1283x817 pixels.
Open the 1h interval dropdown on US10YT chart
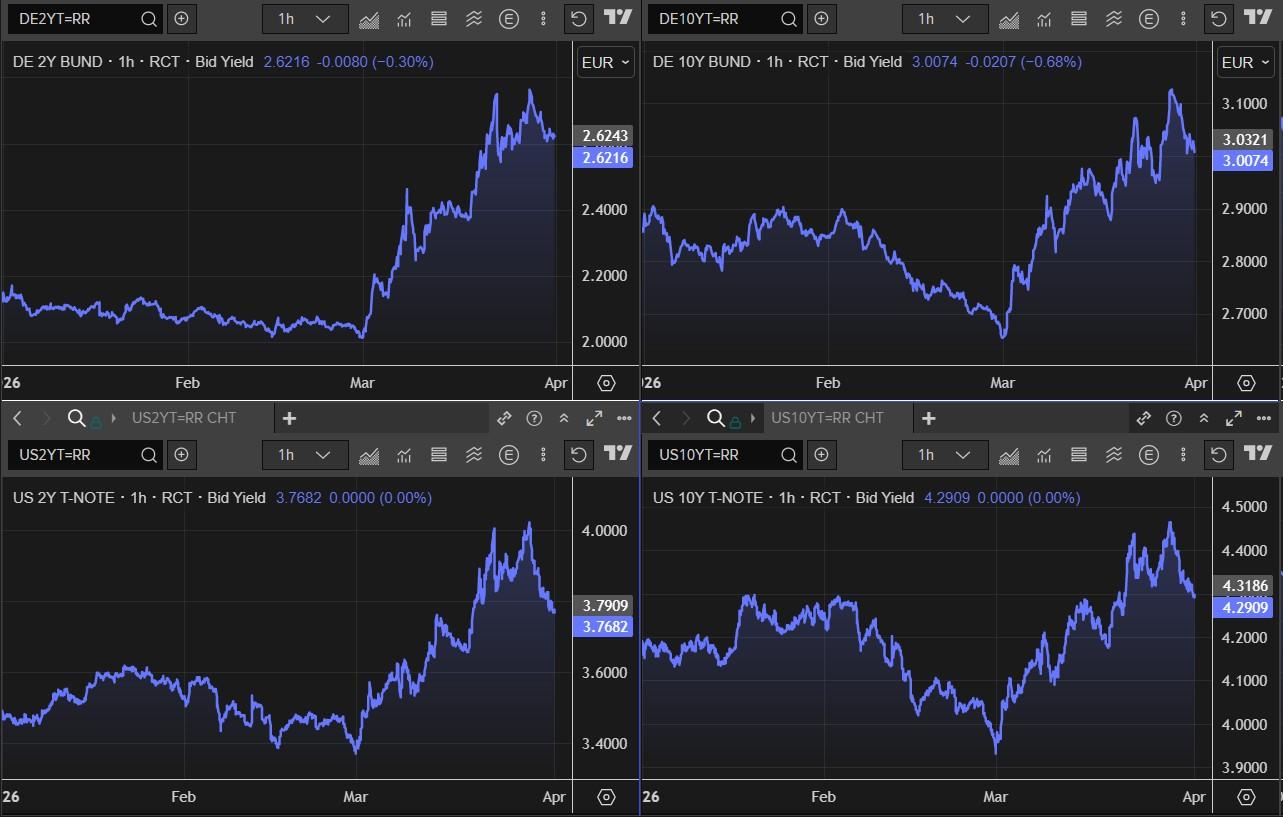[945, 455]
